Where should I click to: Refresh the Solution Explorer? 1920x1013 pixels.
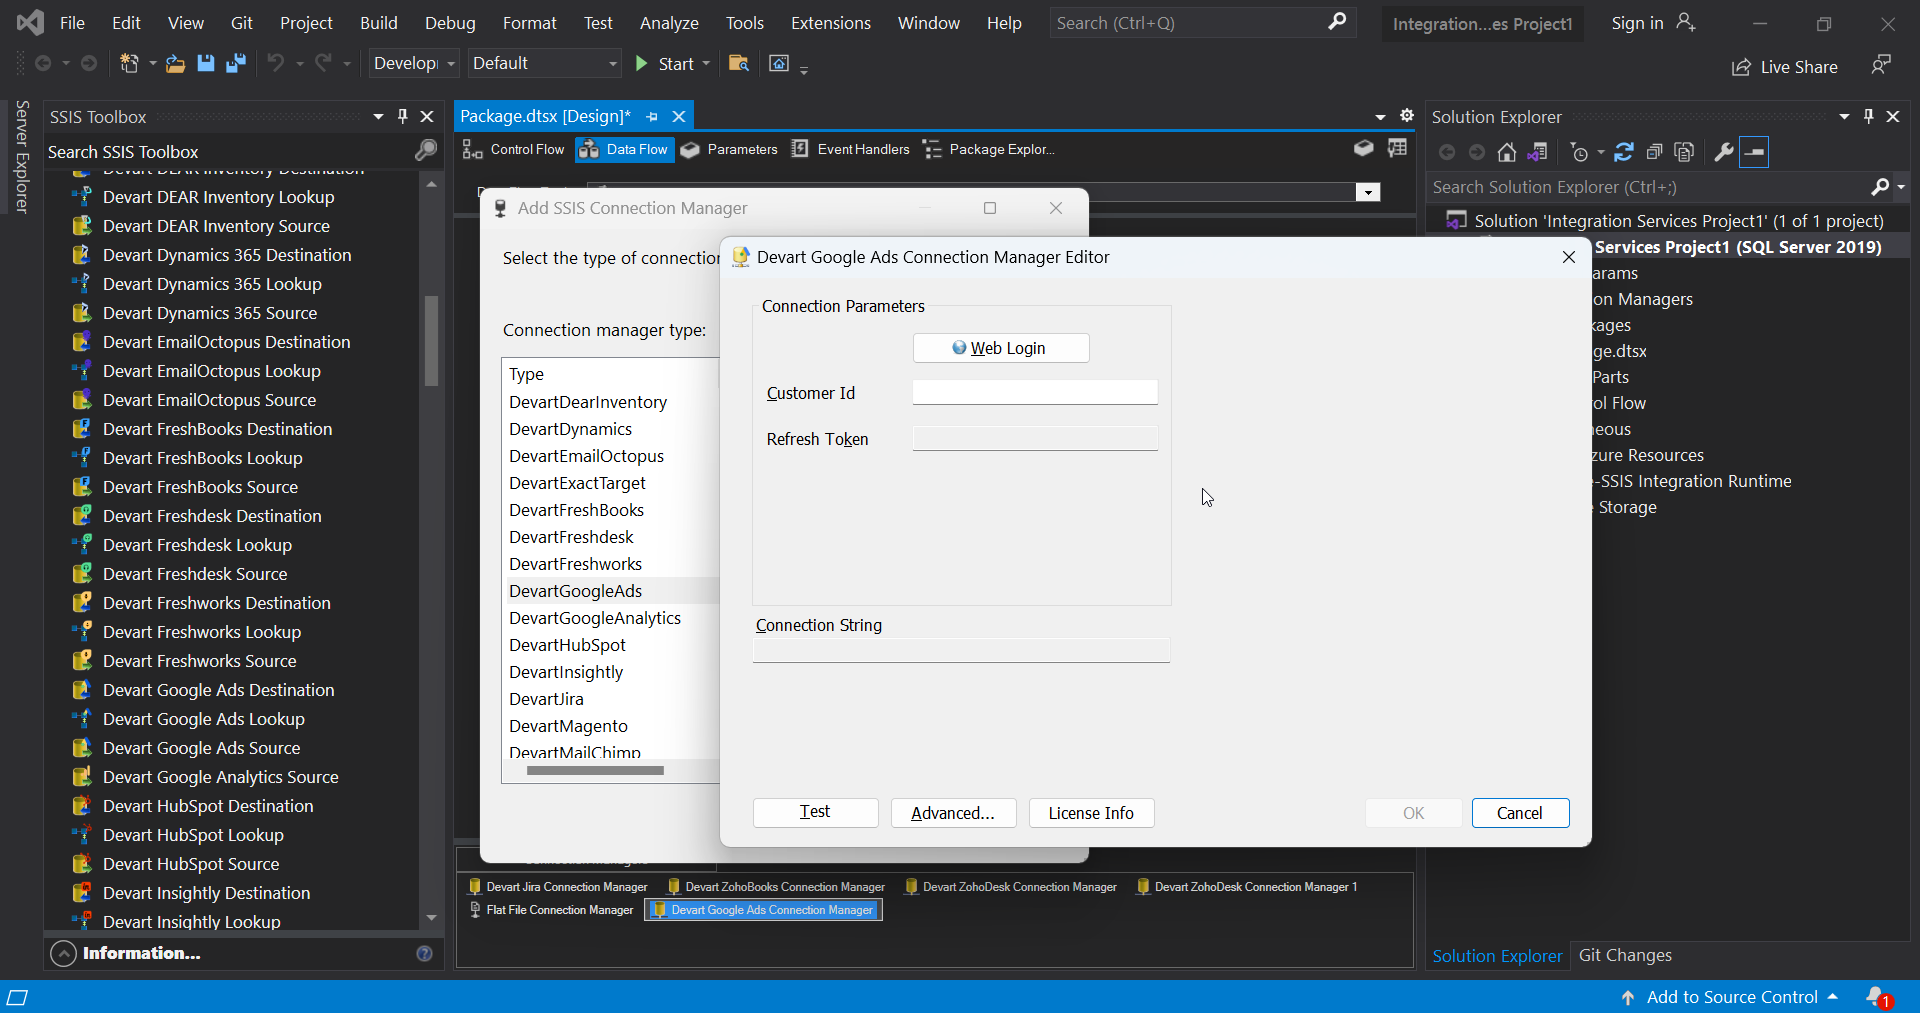point(1624,151)
